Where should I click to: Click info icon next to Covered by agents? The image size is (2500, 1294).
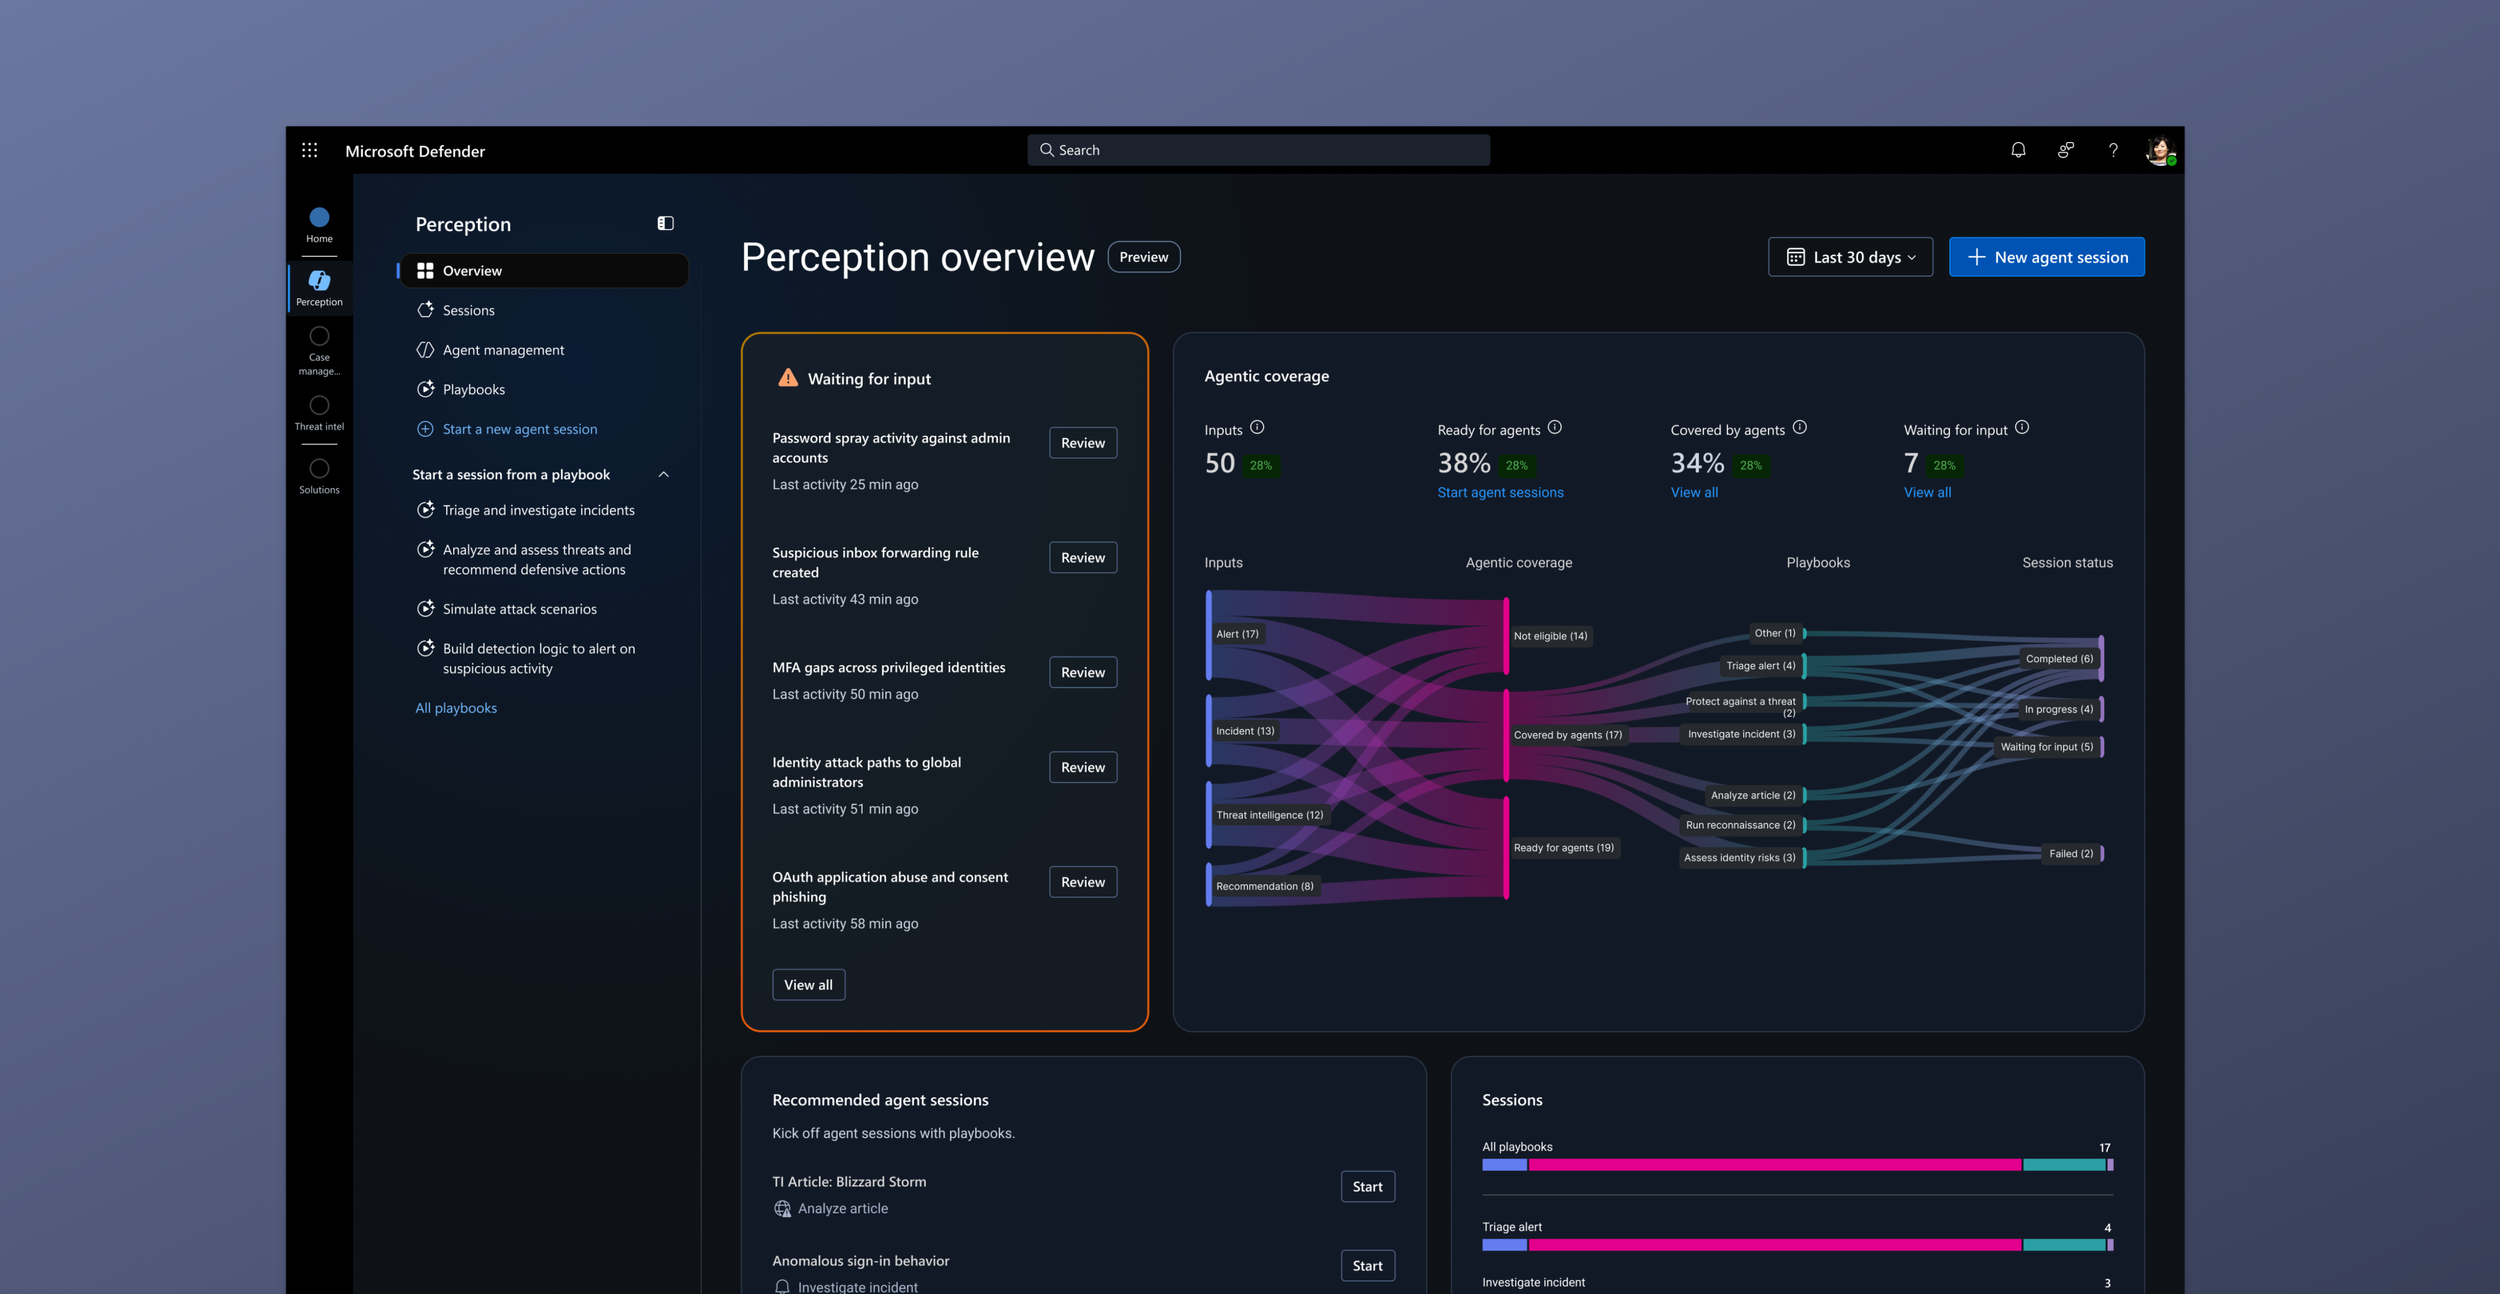(1799, 427)
